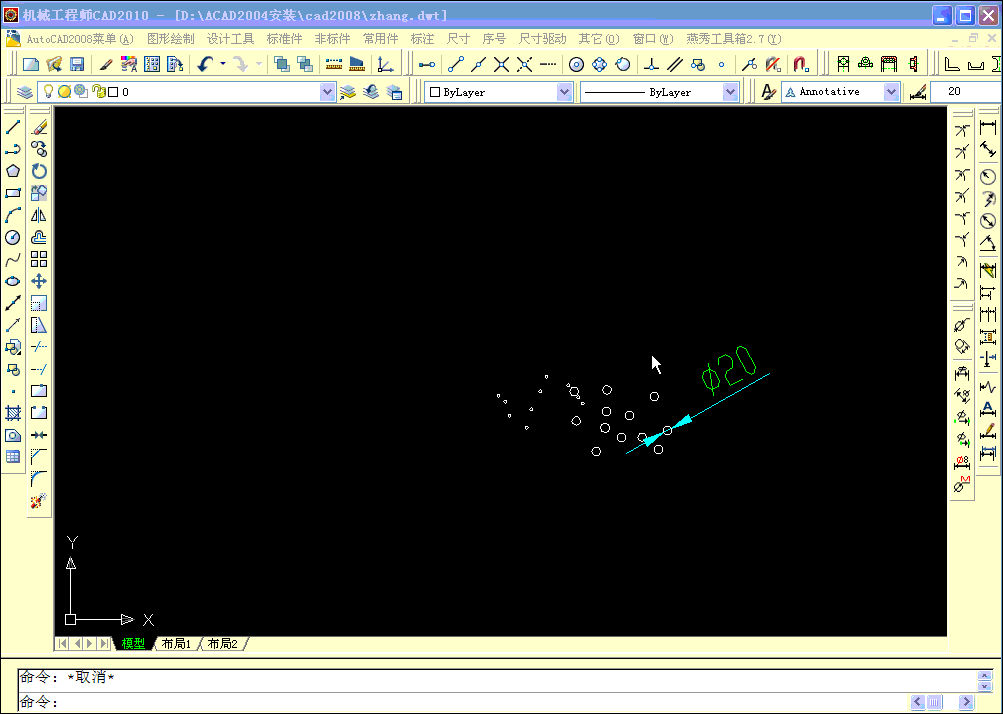
Task: Open the Hatch tool
Action: (13, 413)
